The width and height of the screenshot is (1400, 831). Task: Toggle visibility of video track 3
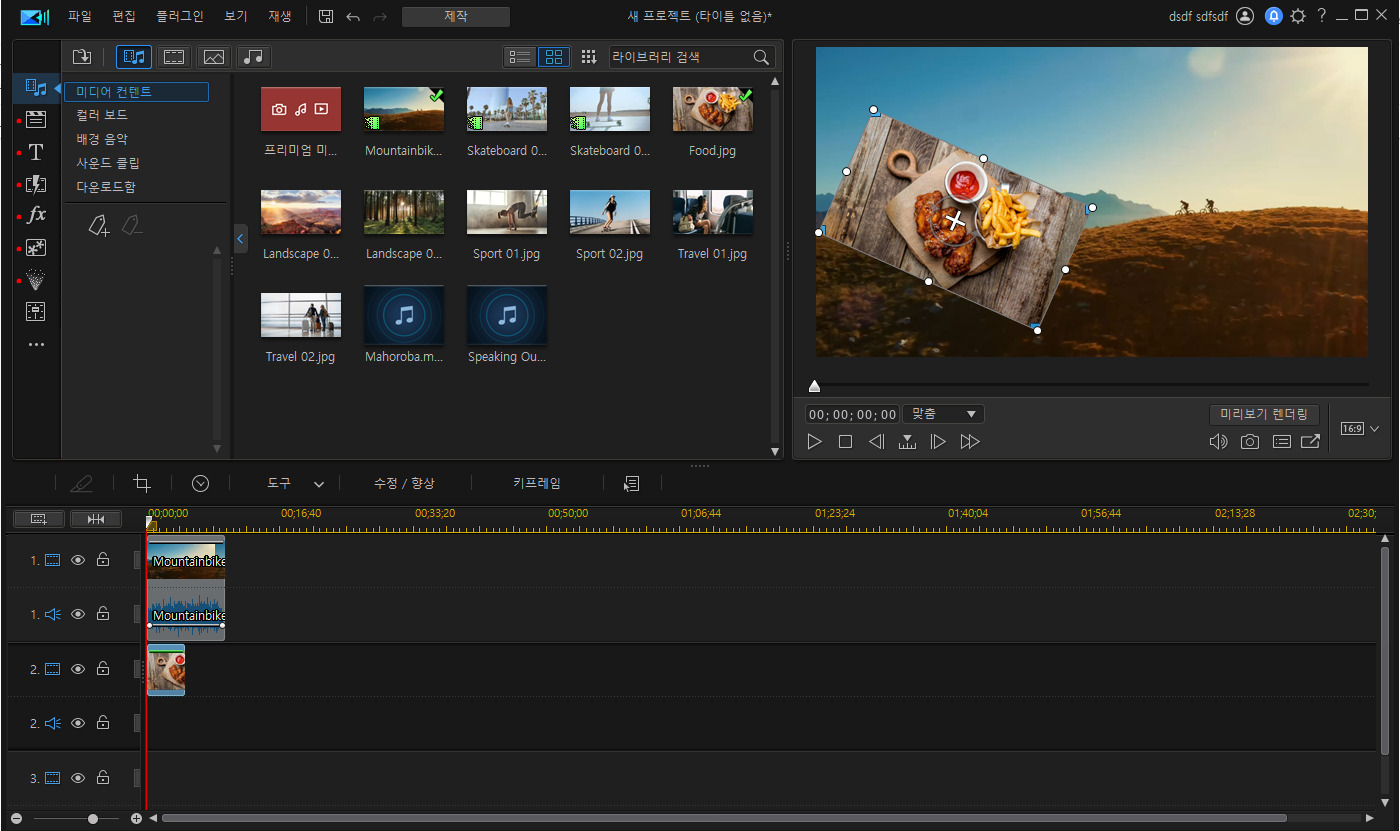click(78, 778)
